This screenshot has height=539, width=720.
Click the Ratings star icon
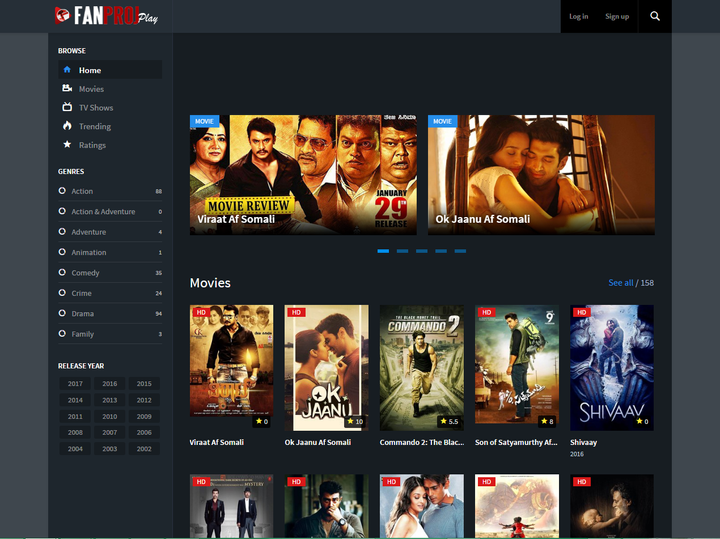pos(67,145)
